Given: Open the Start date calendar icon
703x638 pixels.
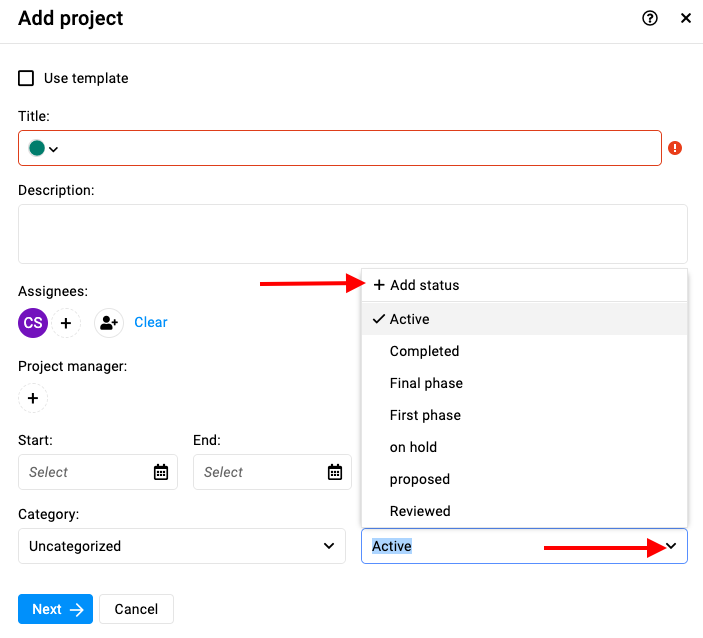Looking at the screenshot, I should 161,472.
